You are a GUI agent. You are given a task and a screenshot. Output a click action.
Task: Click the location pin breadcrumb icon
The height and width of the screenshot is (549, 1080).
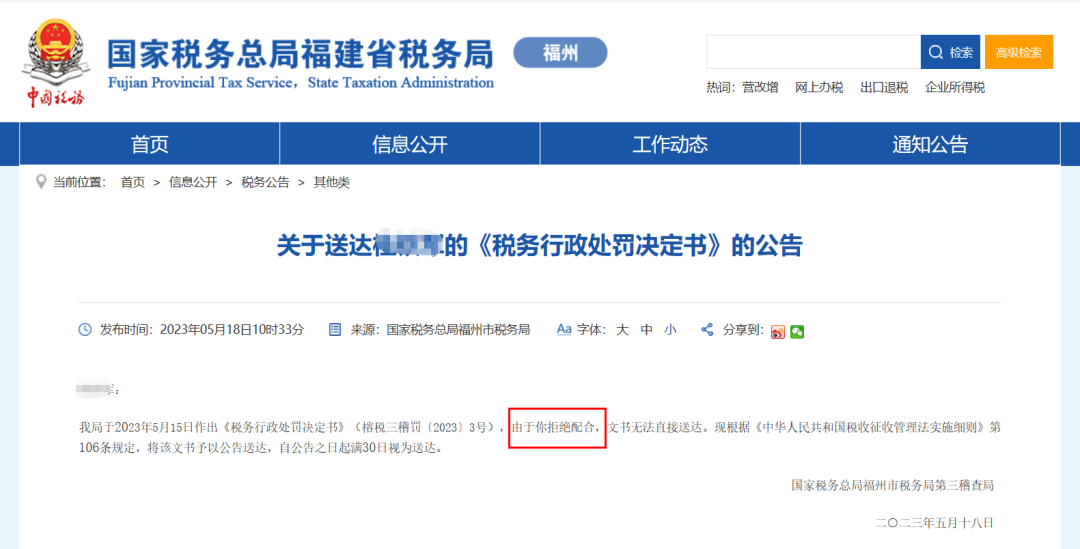(x=40, y=182)
